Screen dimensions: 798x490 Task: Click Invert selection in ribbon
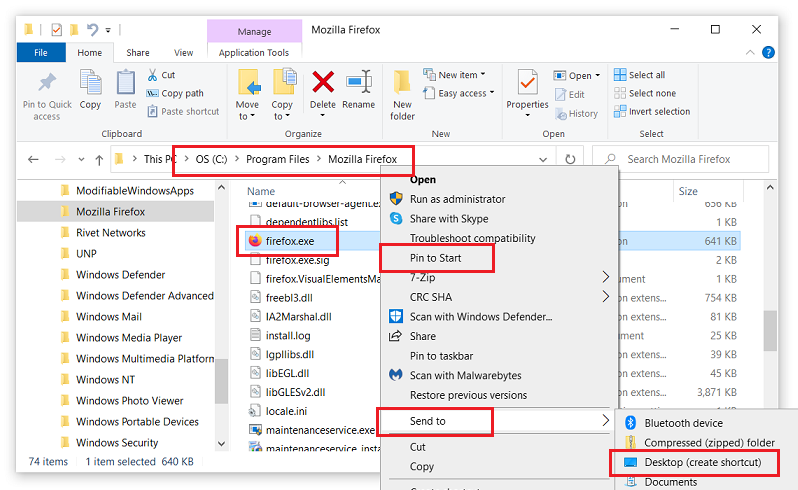coord(652,111)
